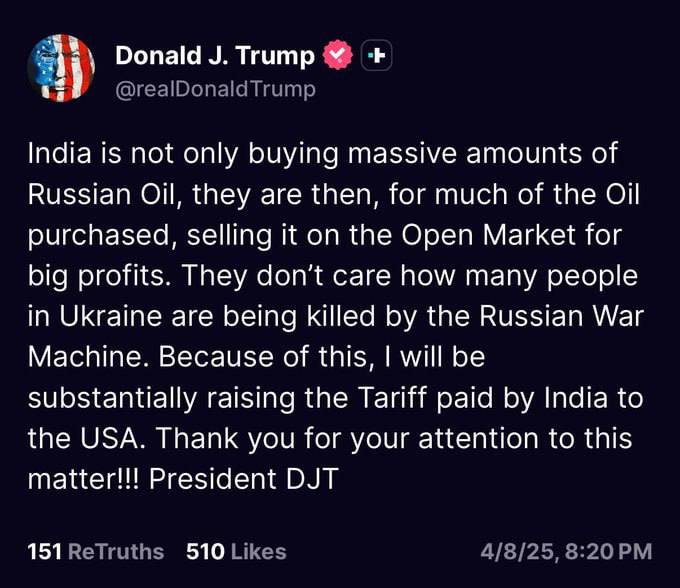The image size is (680, 588).
Task: Open Donald J. Trump's profile avatar
Action: (61, 70)
